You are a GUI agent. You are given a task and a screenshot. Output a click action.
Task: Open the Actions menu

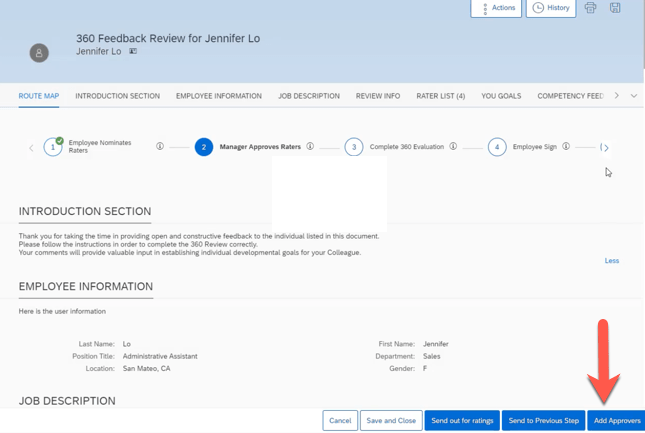coord(496,8)
